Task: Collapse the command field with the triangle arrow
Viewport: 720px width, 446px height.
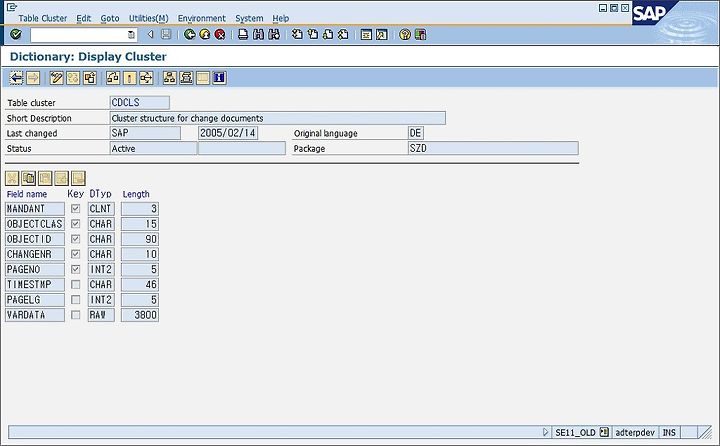Action: pyautogui.click(x=150, y=34)
